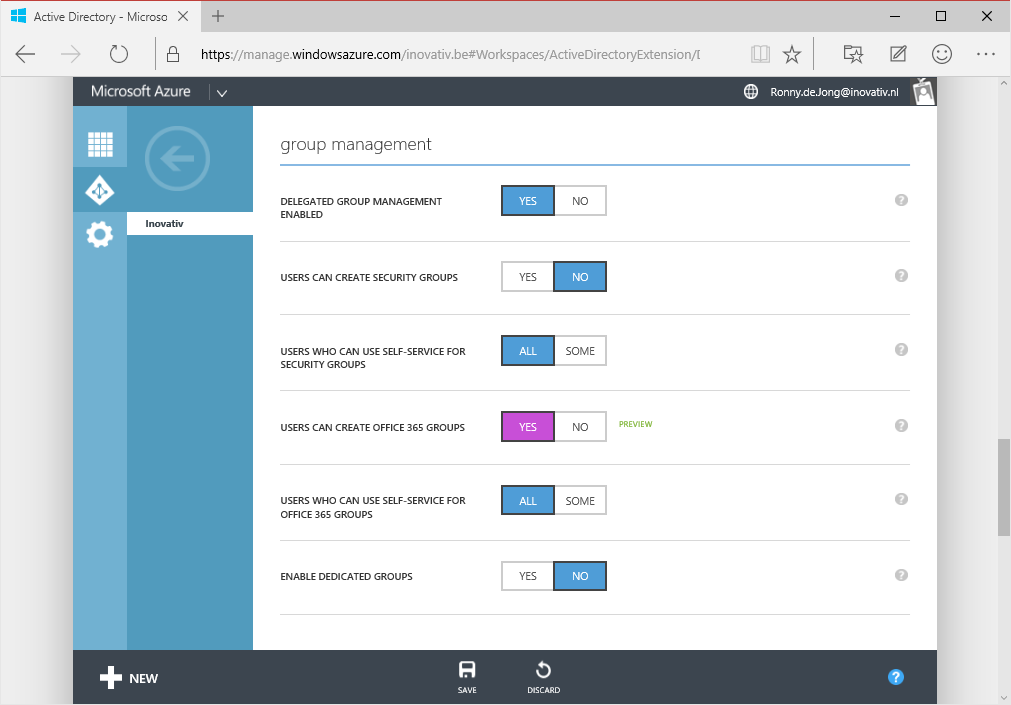This screenshot has height=705, width=1011.
Task: Select SOME for self-service Office 365 groups
Action: pos(580,499)
